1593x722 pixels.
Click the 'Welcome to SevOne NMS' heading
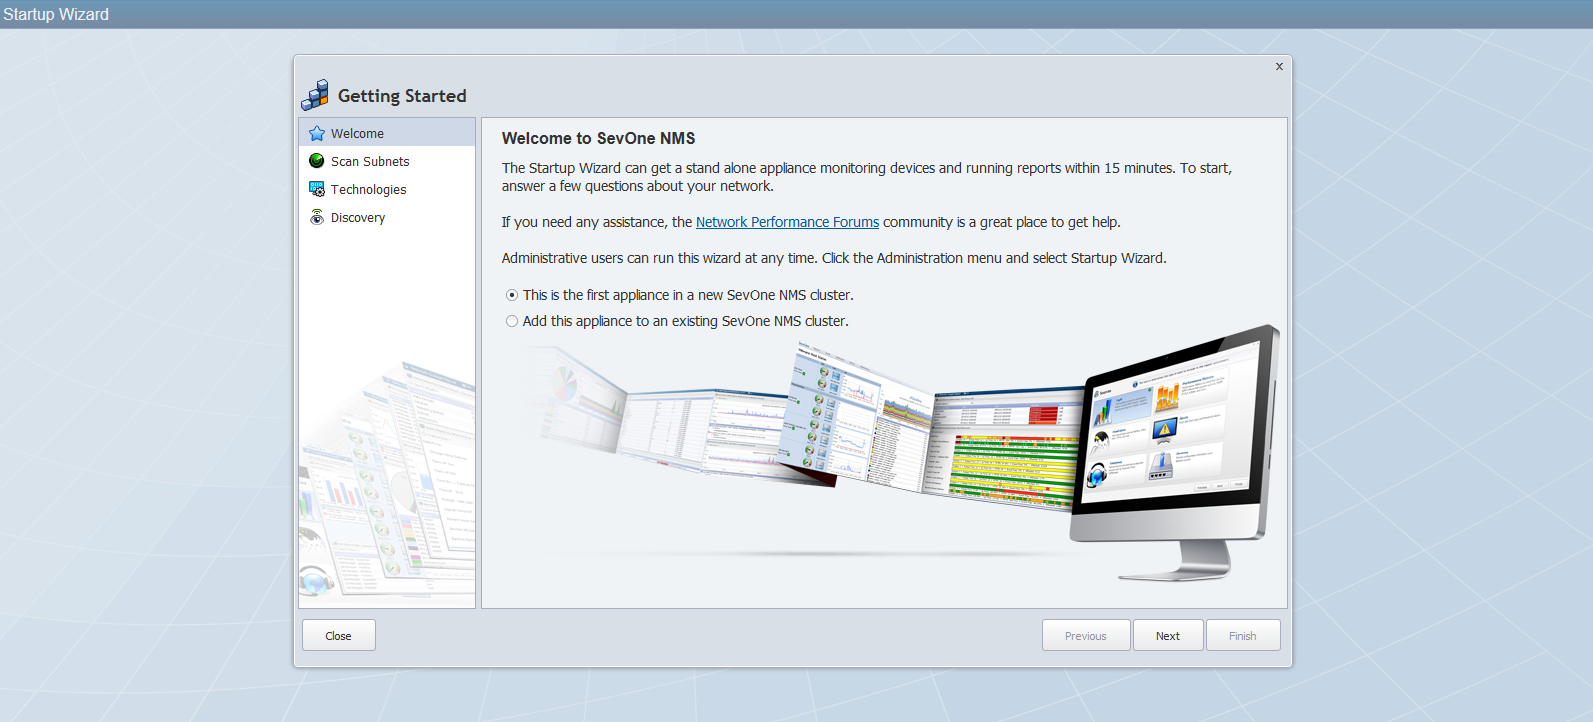point(598,138)
